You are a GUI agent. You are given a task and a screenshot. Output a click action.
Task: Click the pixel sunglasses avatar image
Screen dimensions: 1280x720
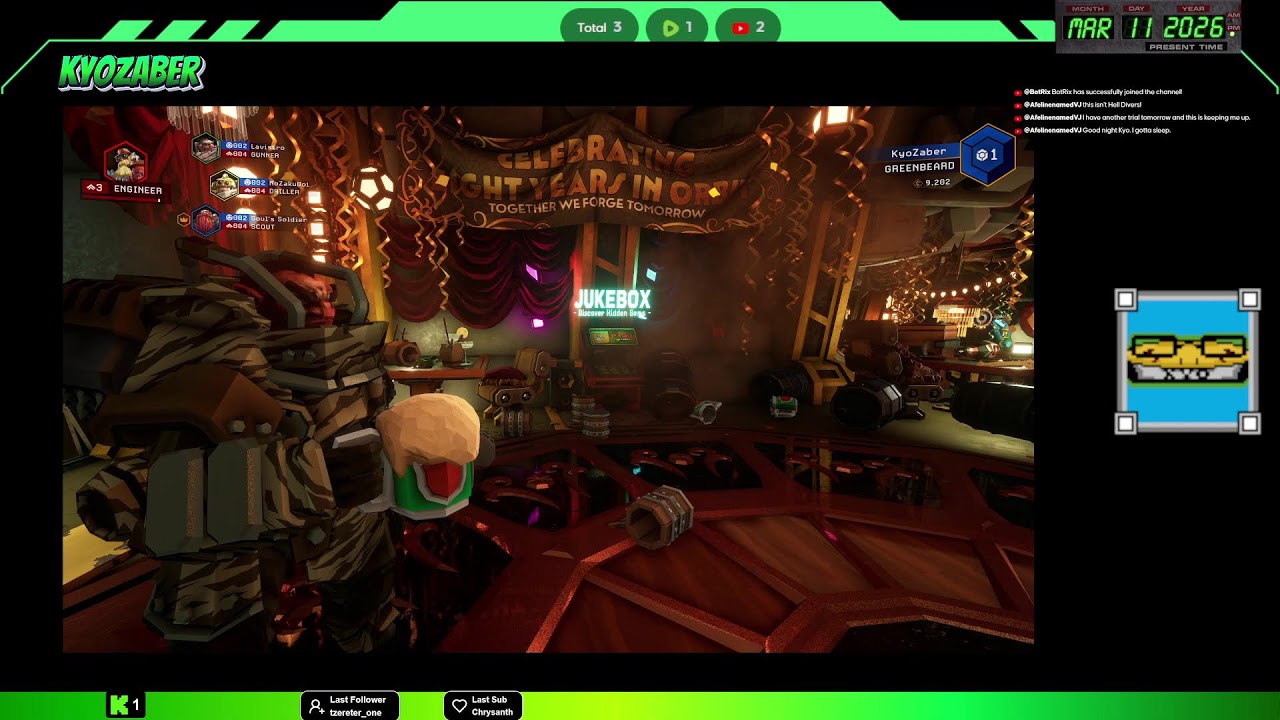[1187, 361]
